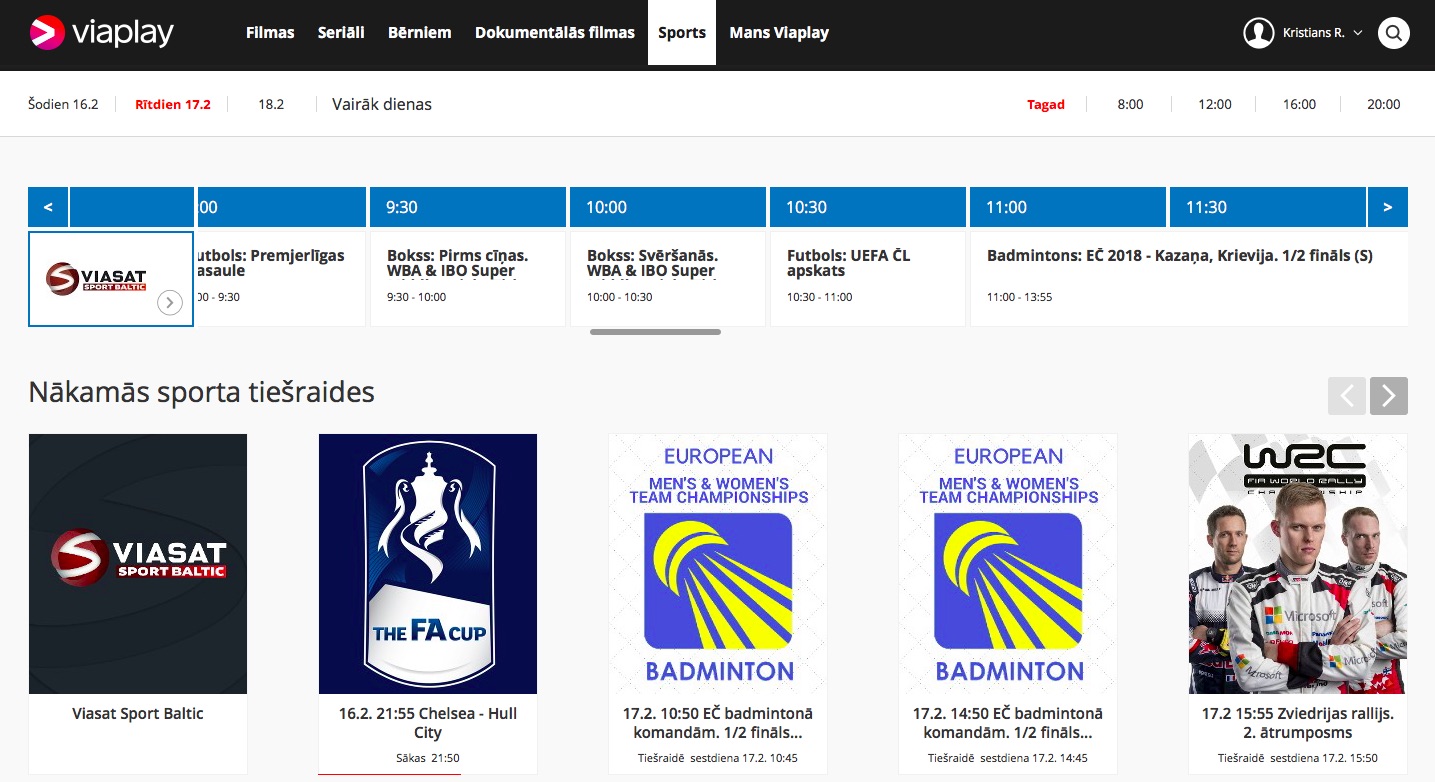This screenshot has height=782, width=1435.
Task: Click the 10:00 timeline header
Action: click(668, 207)
